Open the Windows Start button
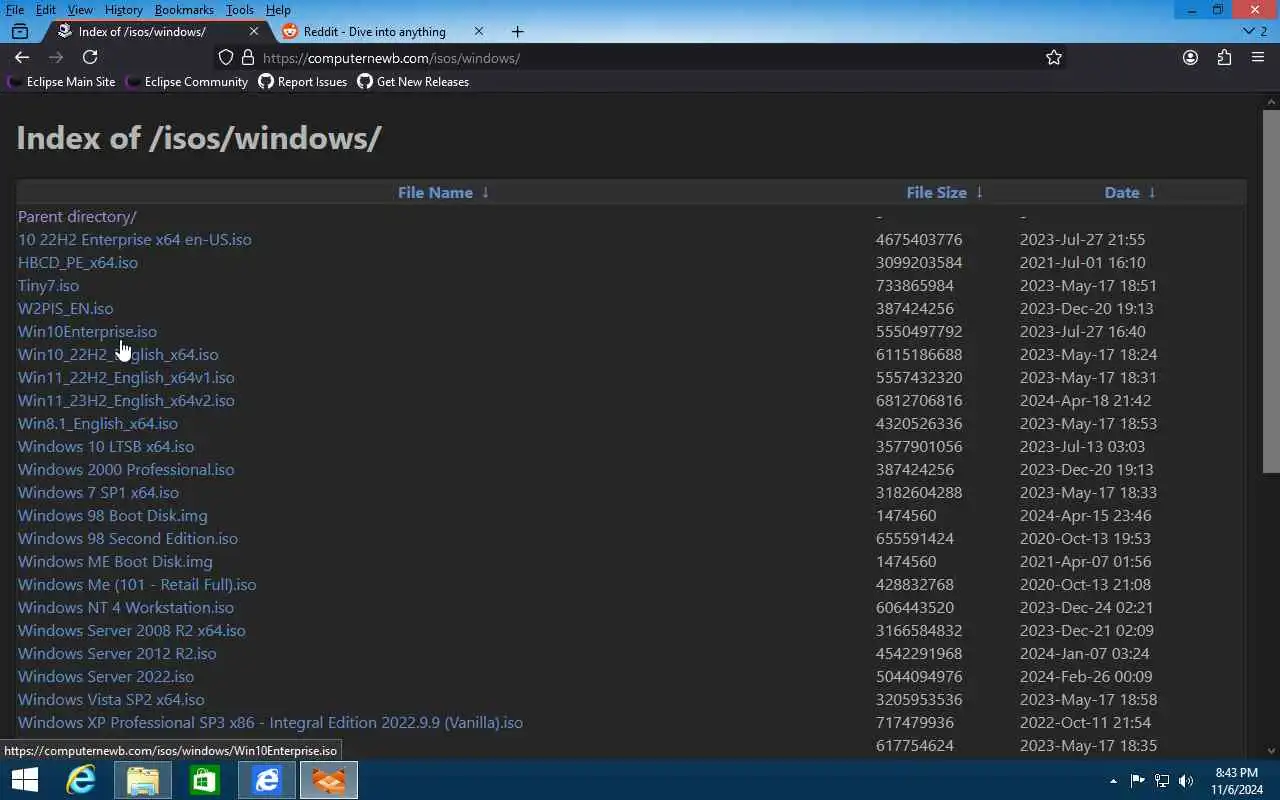The width and height of the screenshot is (1280, 800). [24, 780]
